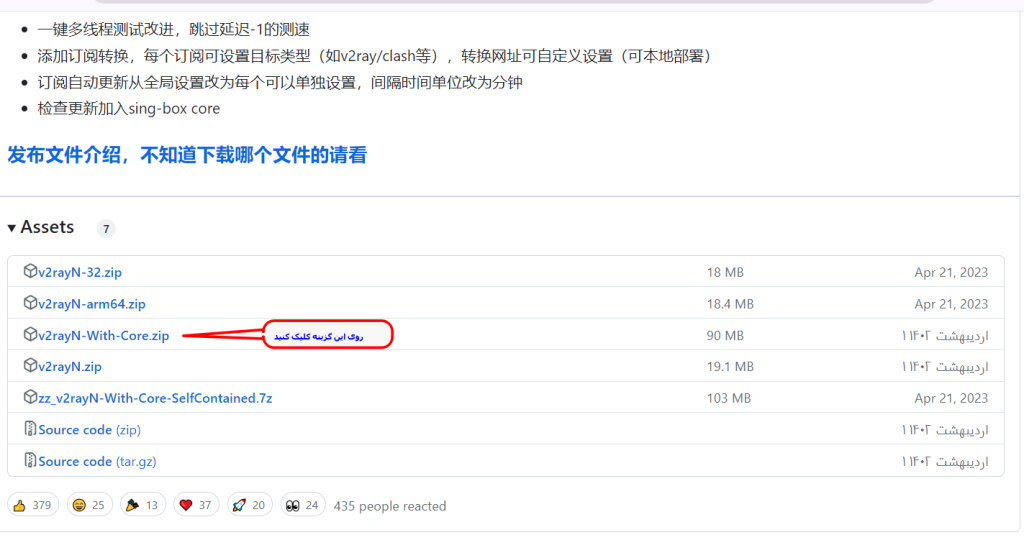
Task: Click the package icon beside v2rayN-arm64.zip
Action: point(30,304)
